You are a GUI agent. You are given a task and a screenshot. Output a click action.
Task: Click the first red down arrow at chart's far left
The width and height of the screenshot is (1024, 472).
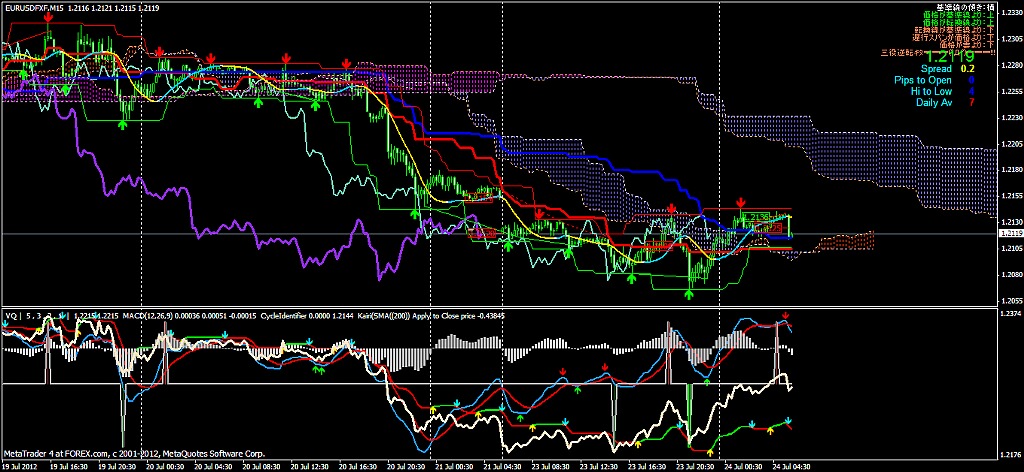[48, 17]
